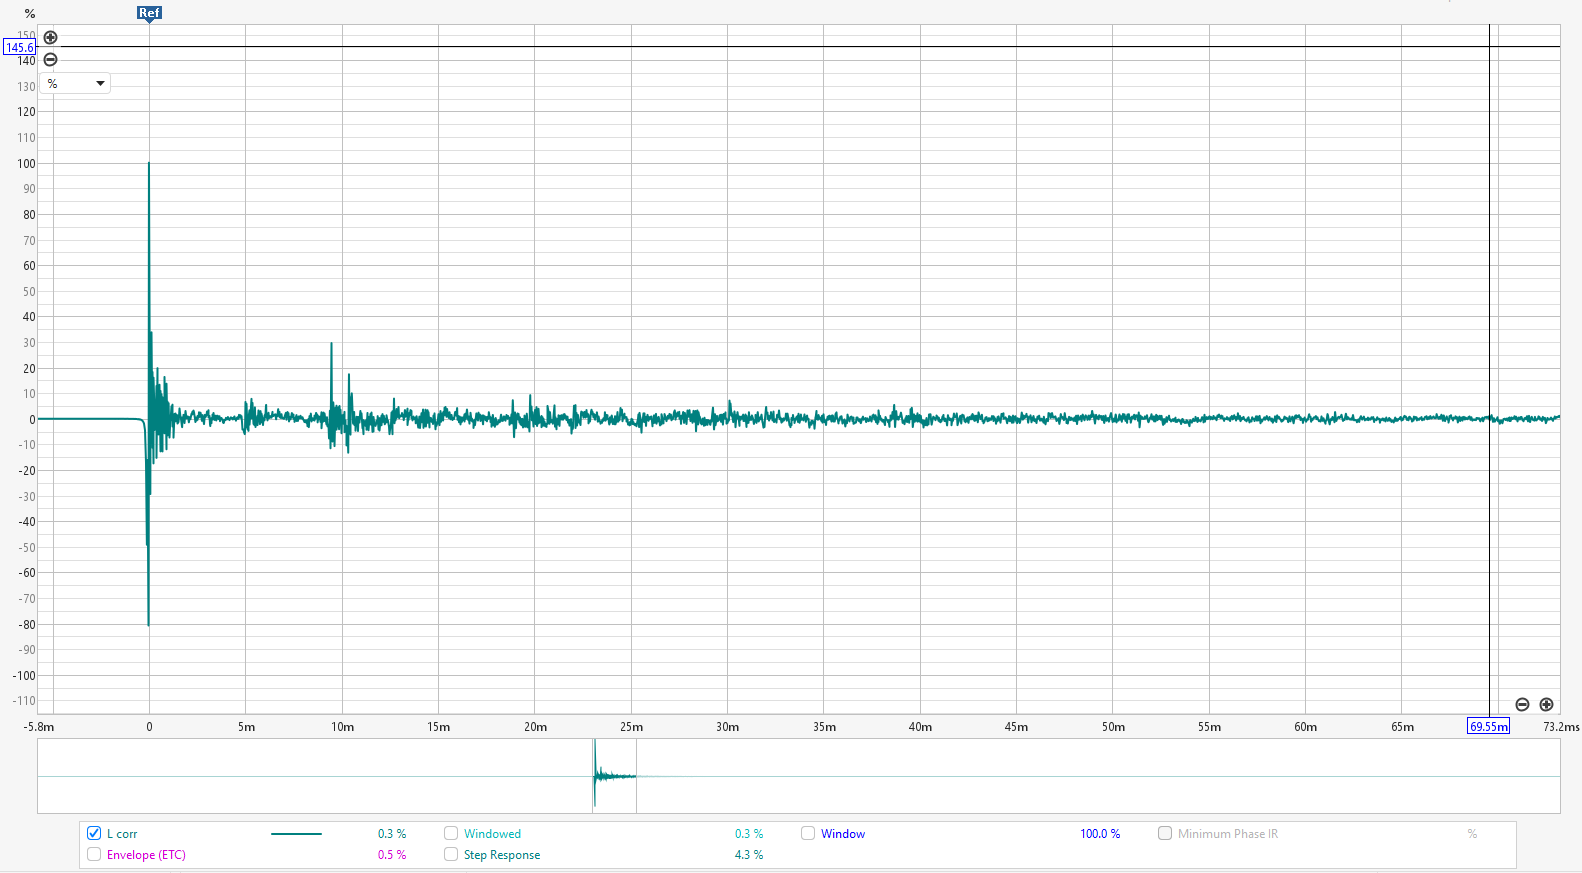This screenshot has height=873, width=1582.
Task: Zoom in horizontal axis with plus icon
Action: pyautogui.click(x=1546, y=704)
